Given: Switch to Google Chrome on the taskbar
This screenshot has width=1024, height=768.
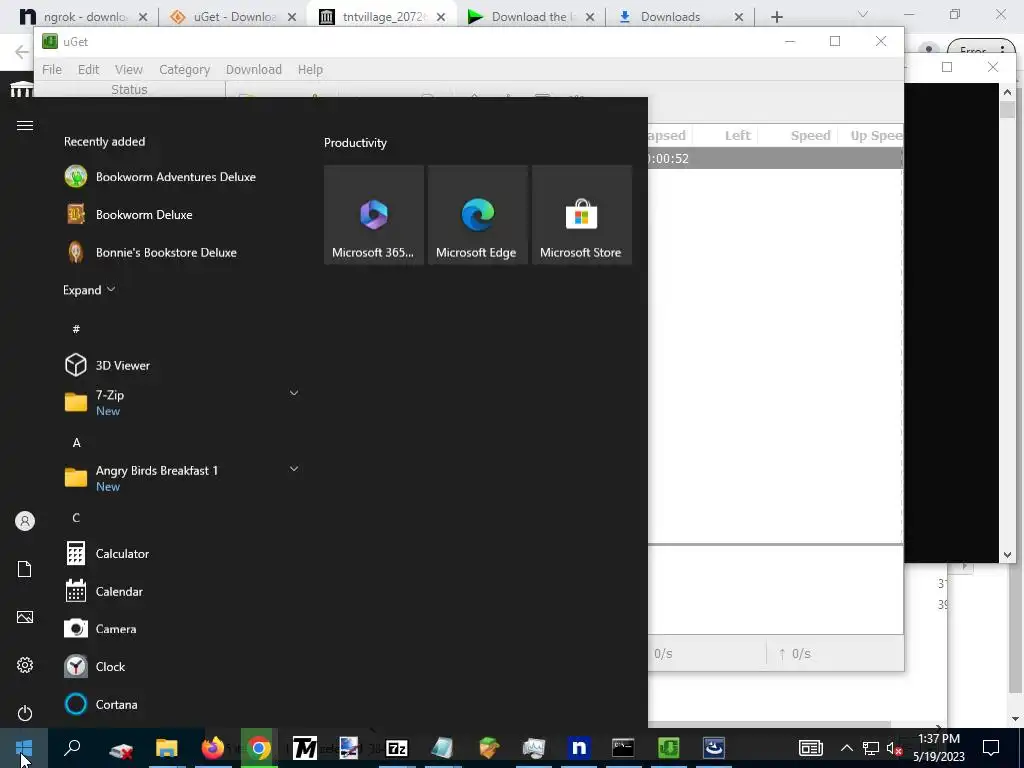Looking at the screenshot, I should coord(259,748).
